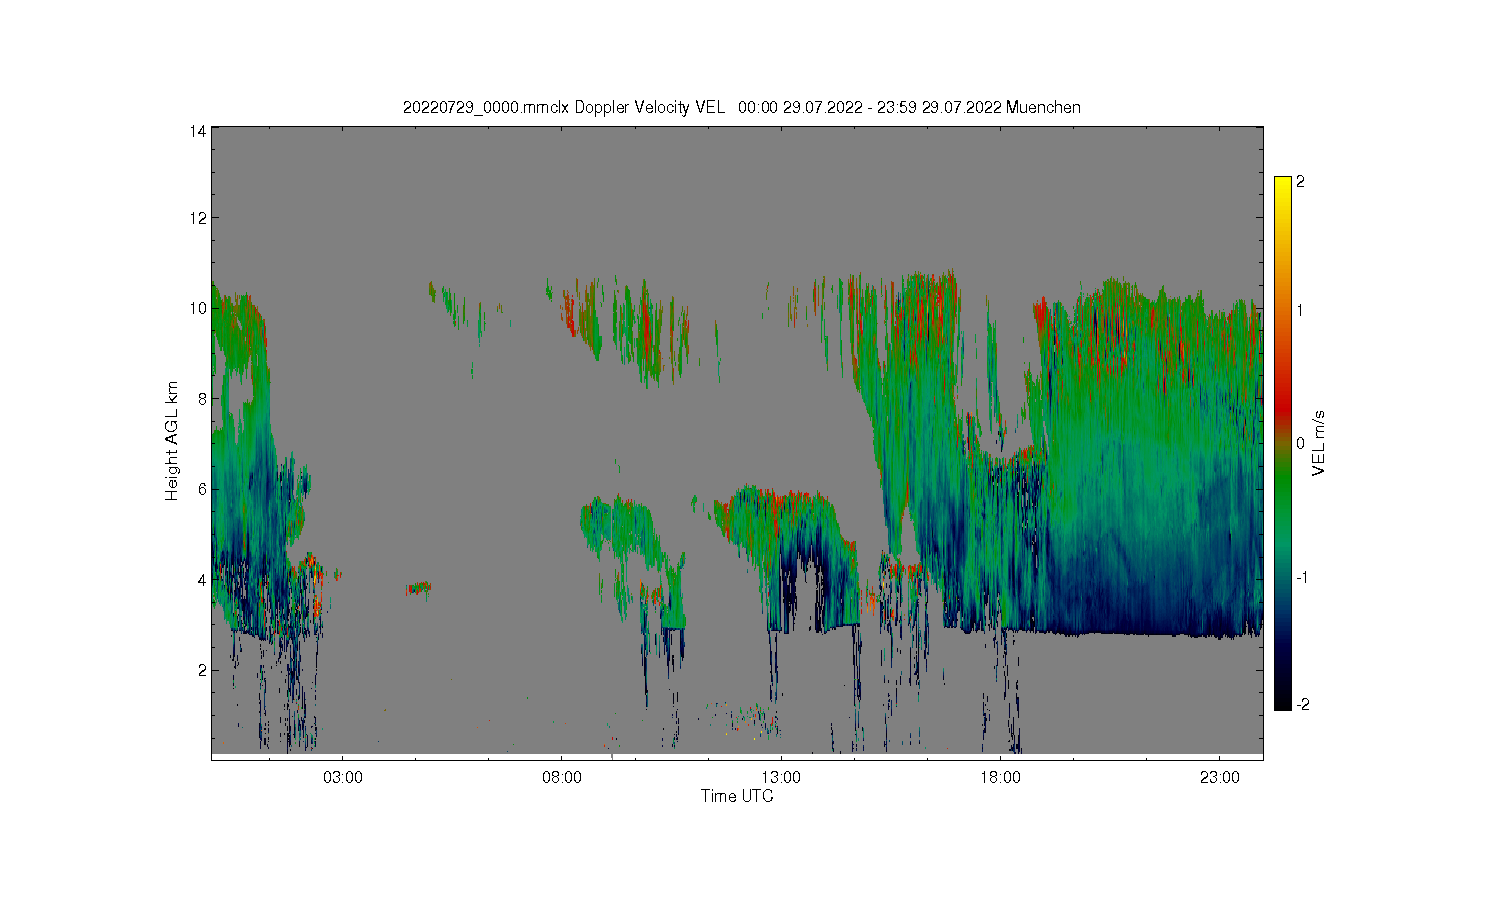Click the 'Time UTC' x-axis label
This screenshot has width=1500, height=900.
pos(737,797)
